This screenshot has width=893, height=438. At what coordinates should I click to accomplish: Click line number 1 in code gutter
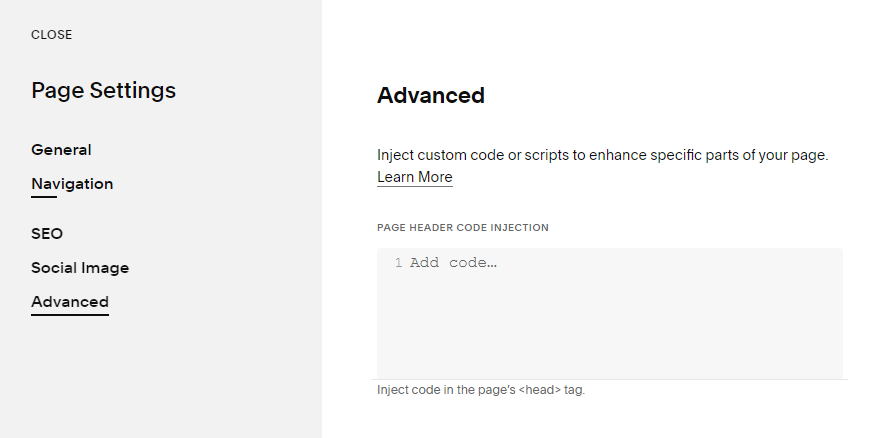(398, 263)
